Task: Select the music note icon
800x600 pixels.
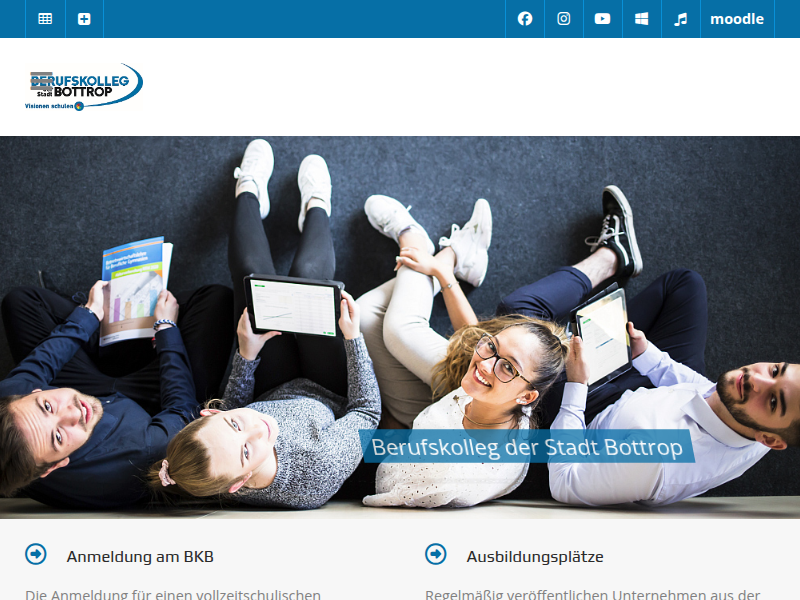Action: pos(681,19)
